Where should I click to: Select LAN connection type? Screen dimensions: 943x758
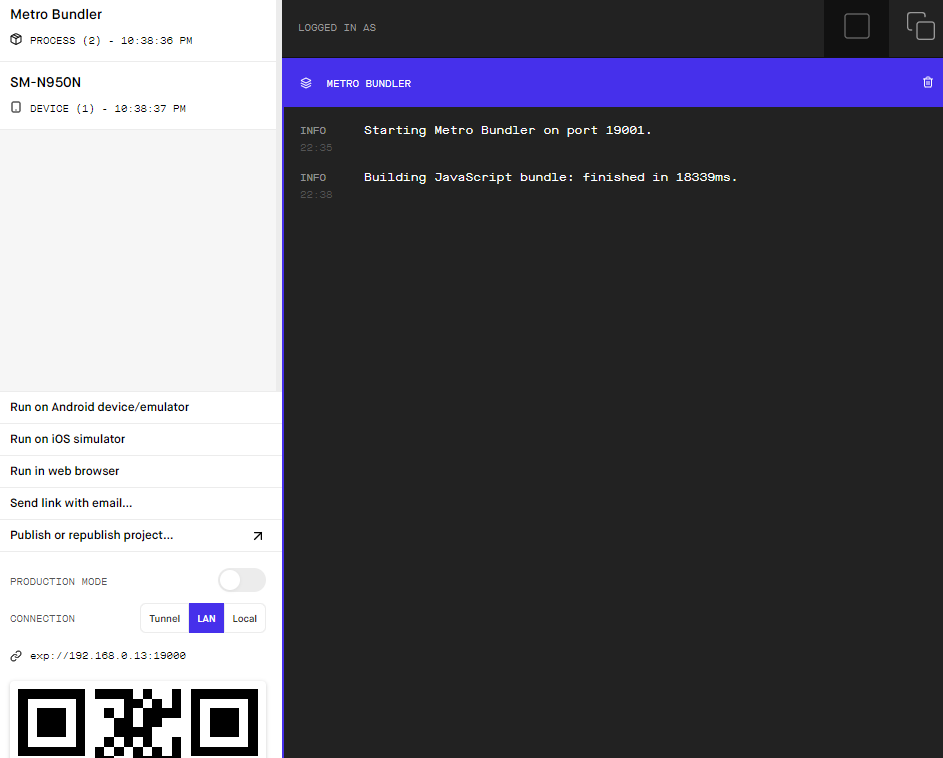[x=206, y=618]
